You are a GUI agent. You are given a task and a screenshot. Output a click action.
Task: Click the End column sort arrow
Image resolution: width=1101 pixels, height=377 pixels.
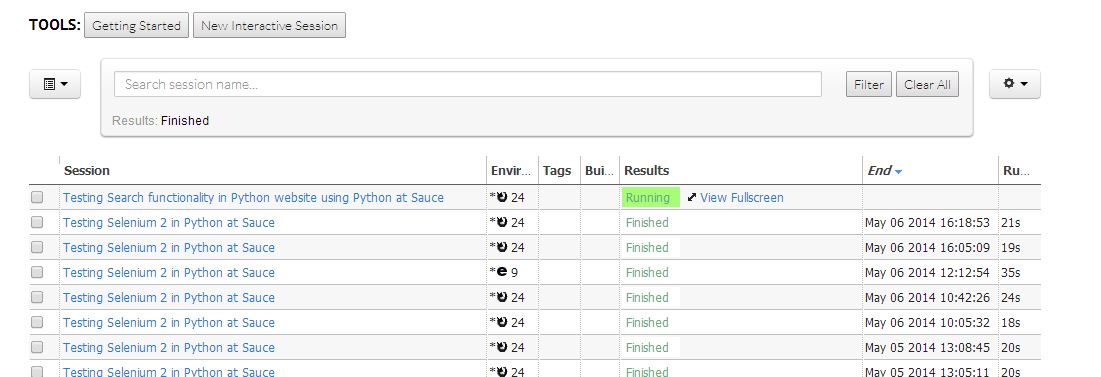pyautogui.click(x=898, y=171)
